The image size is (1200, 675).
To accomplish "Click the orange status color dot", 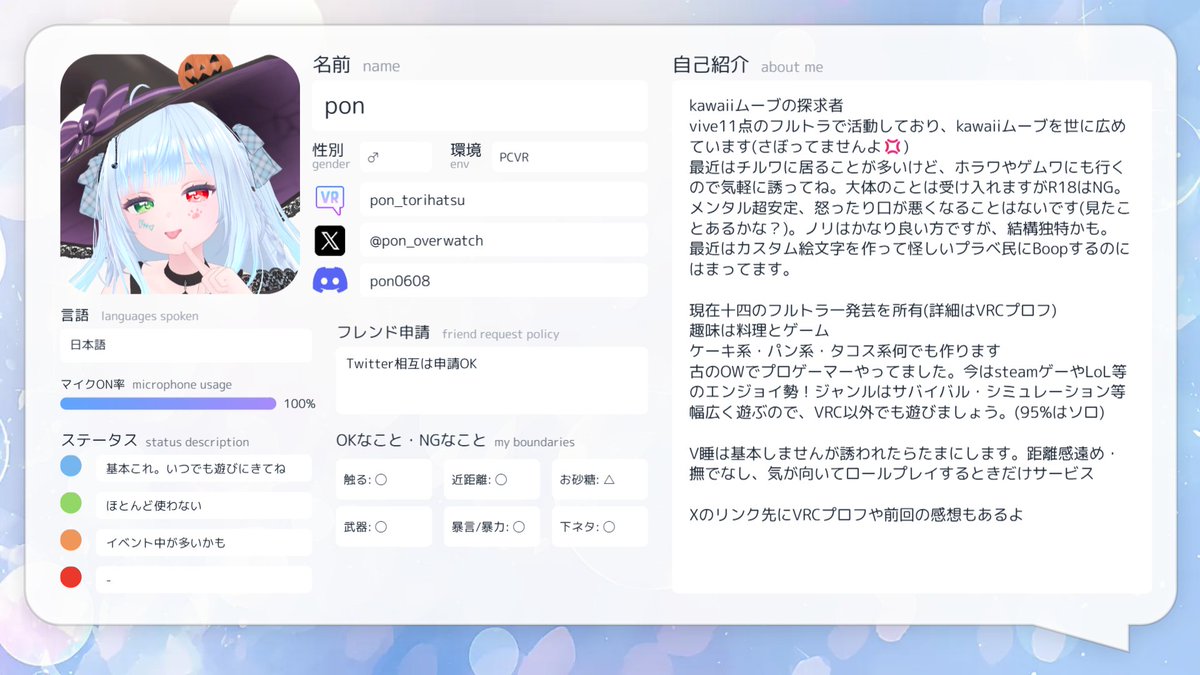I will pyautogui.click(x=71, y=540).
